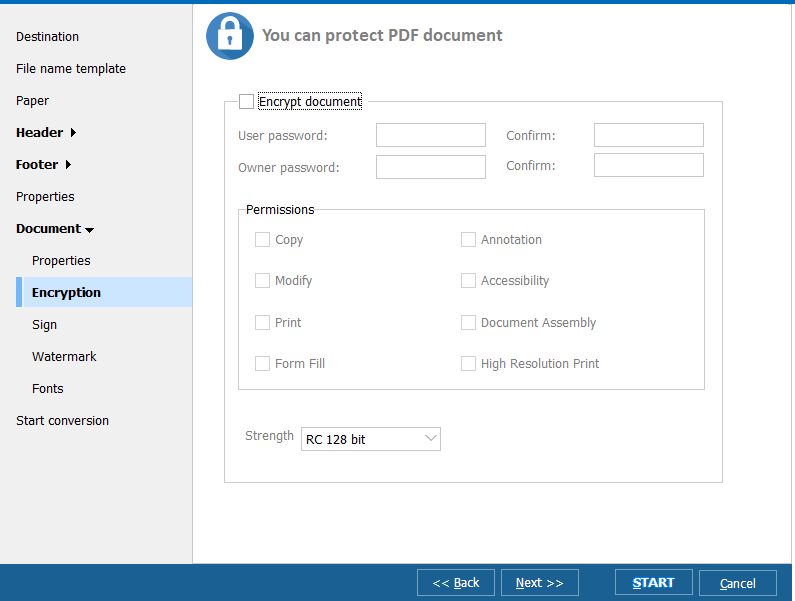Image resolution: width=795 pixels, height=601 pixels.
Task: Expand the Footer section in sidebar
Action: tap(43, 165)
